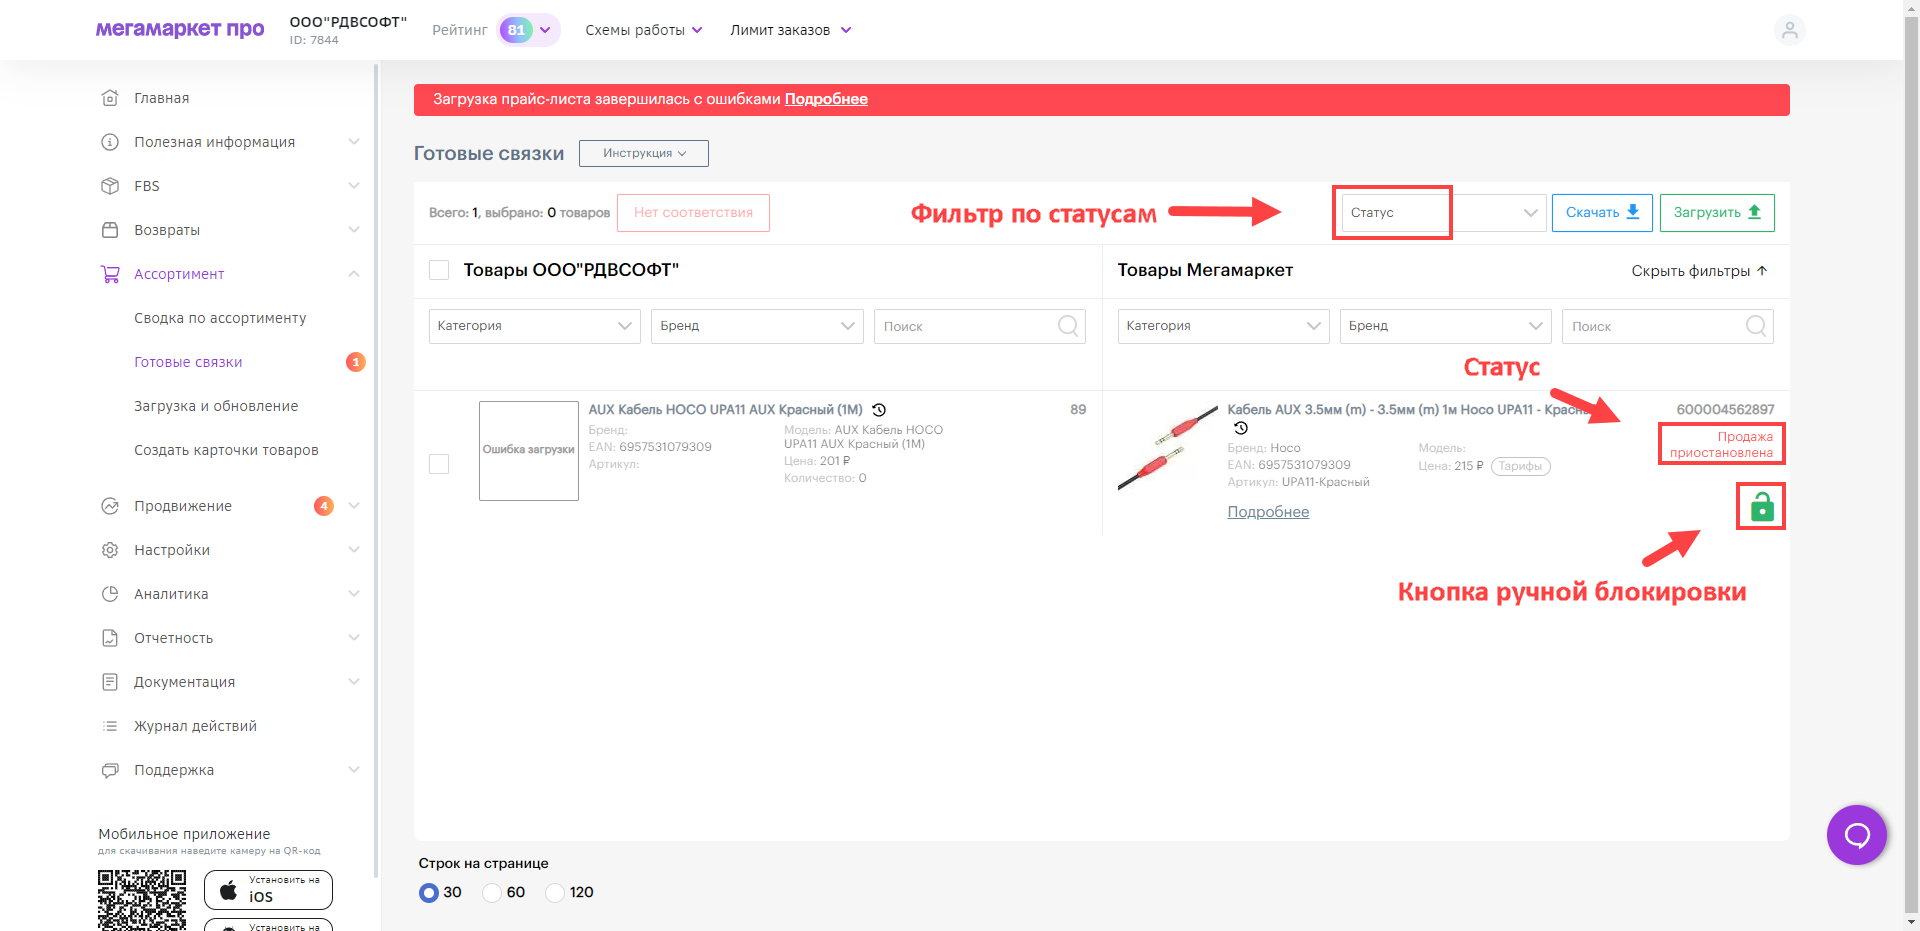Open the Инструкция dropdown
This screenshot has width=1920, height=931.
point(644,153)
